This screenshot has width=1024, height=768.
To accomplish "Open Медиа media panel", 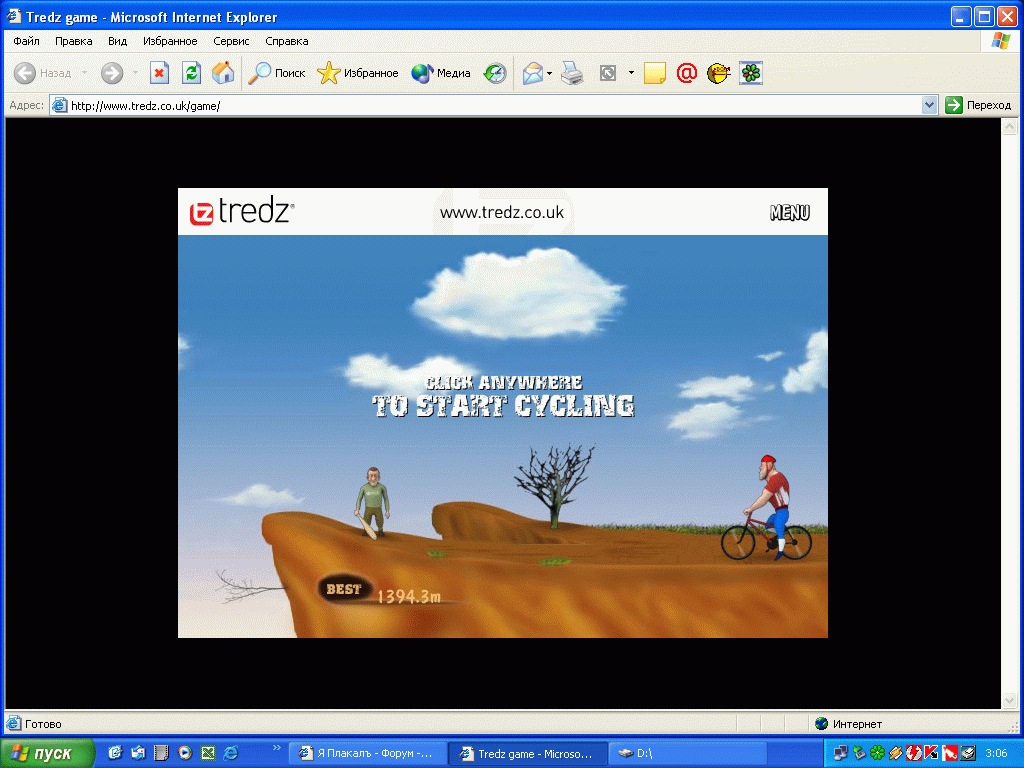I will coord(441,73).
